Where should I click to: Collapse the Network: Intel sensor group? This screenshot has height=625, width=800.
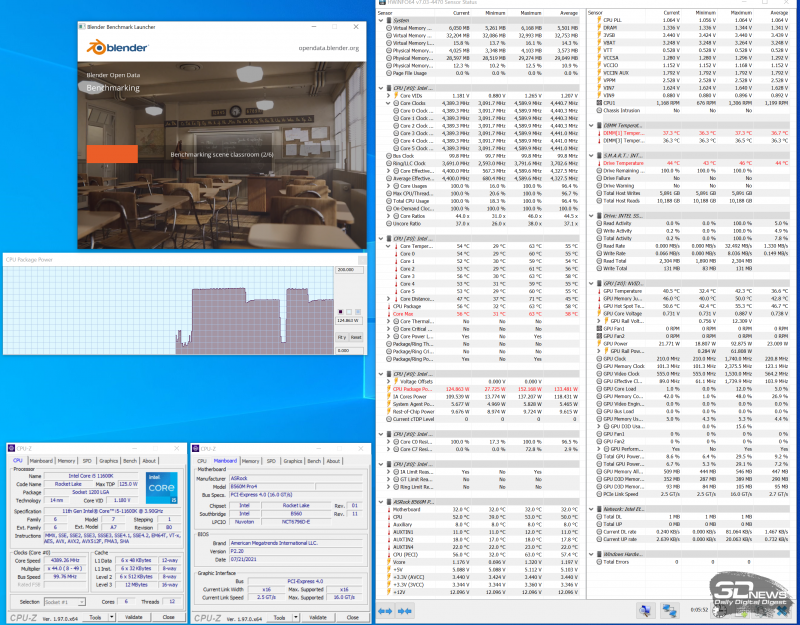591,509
